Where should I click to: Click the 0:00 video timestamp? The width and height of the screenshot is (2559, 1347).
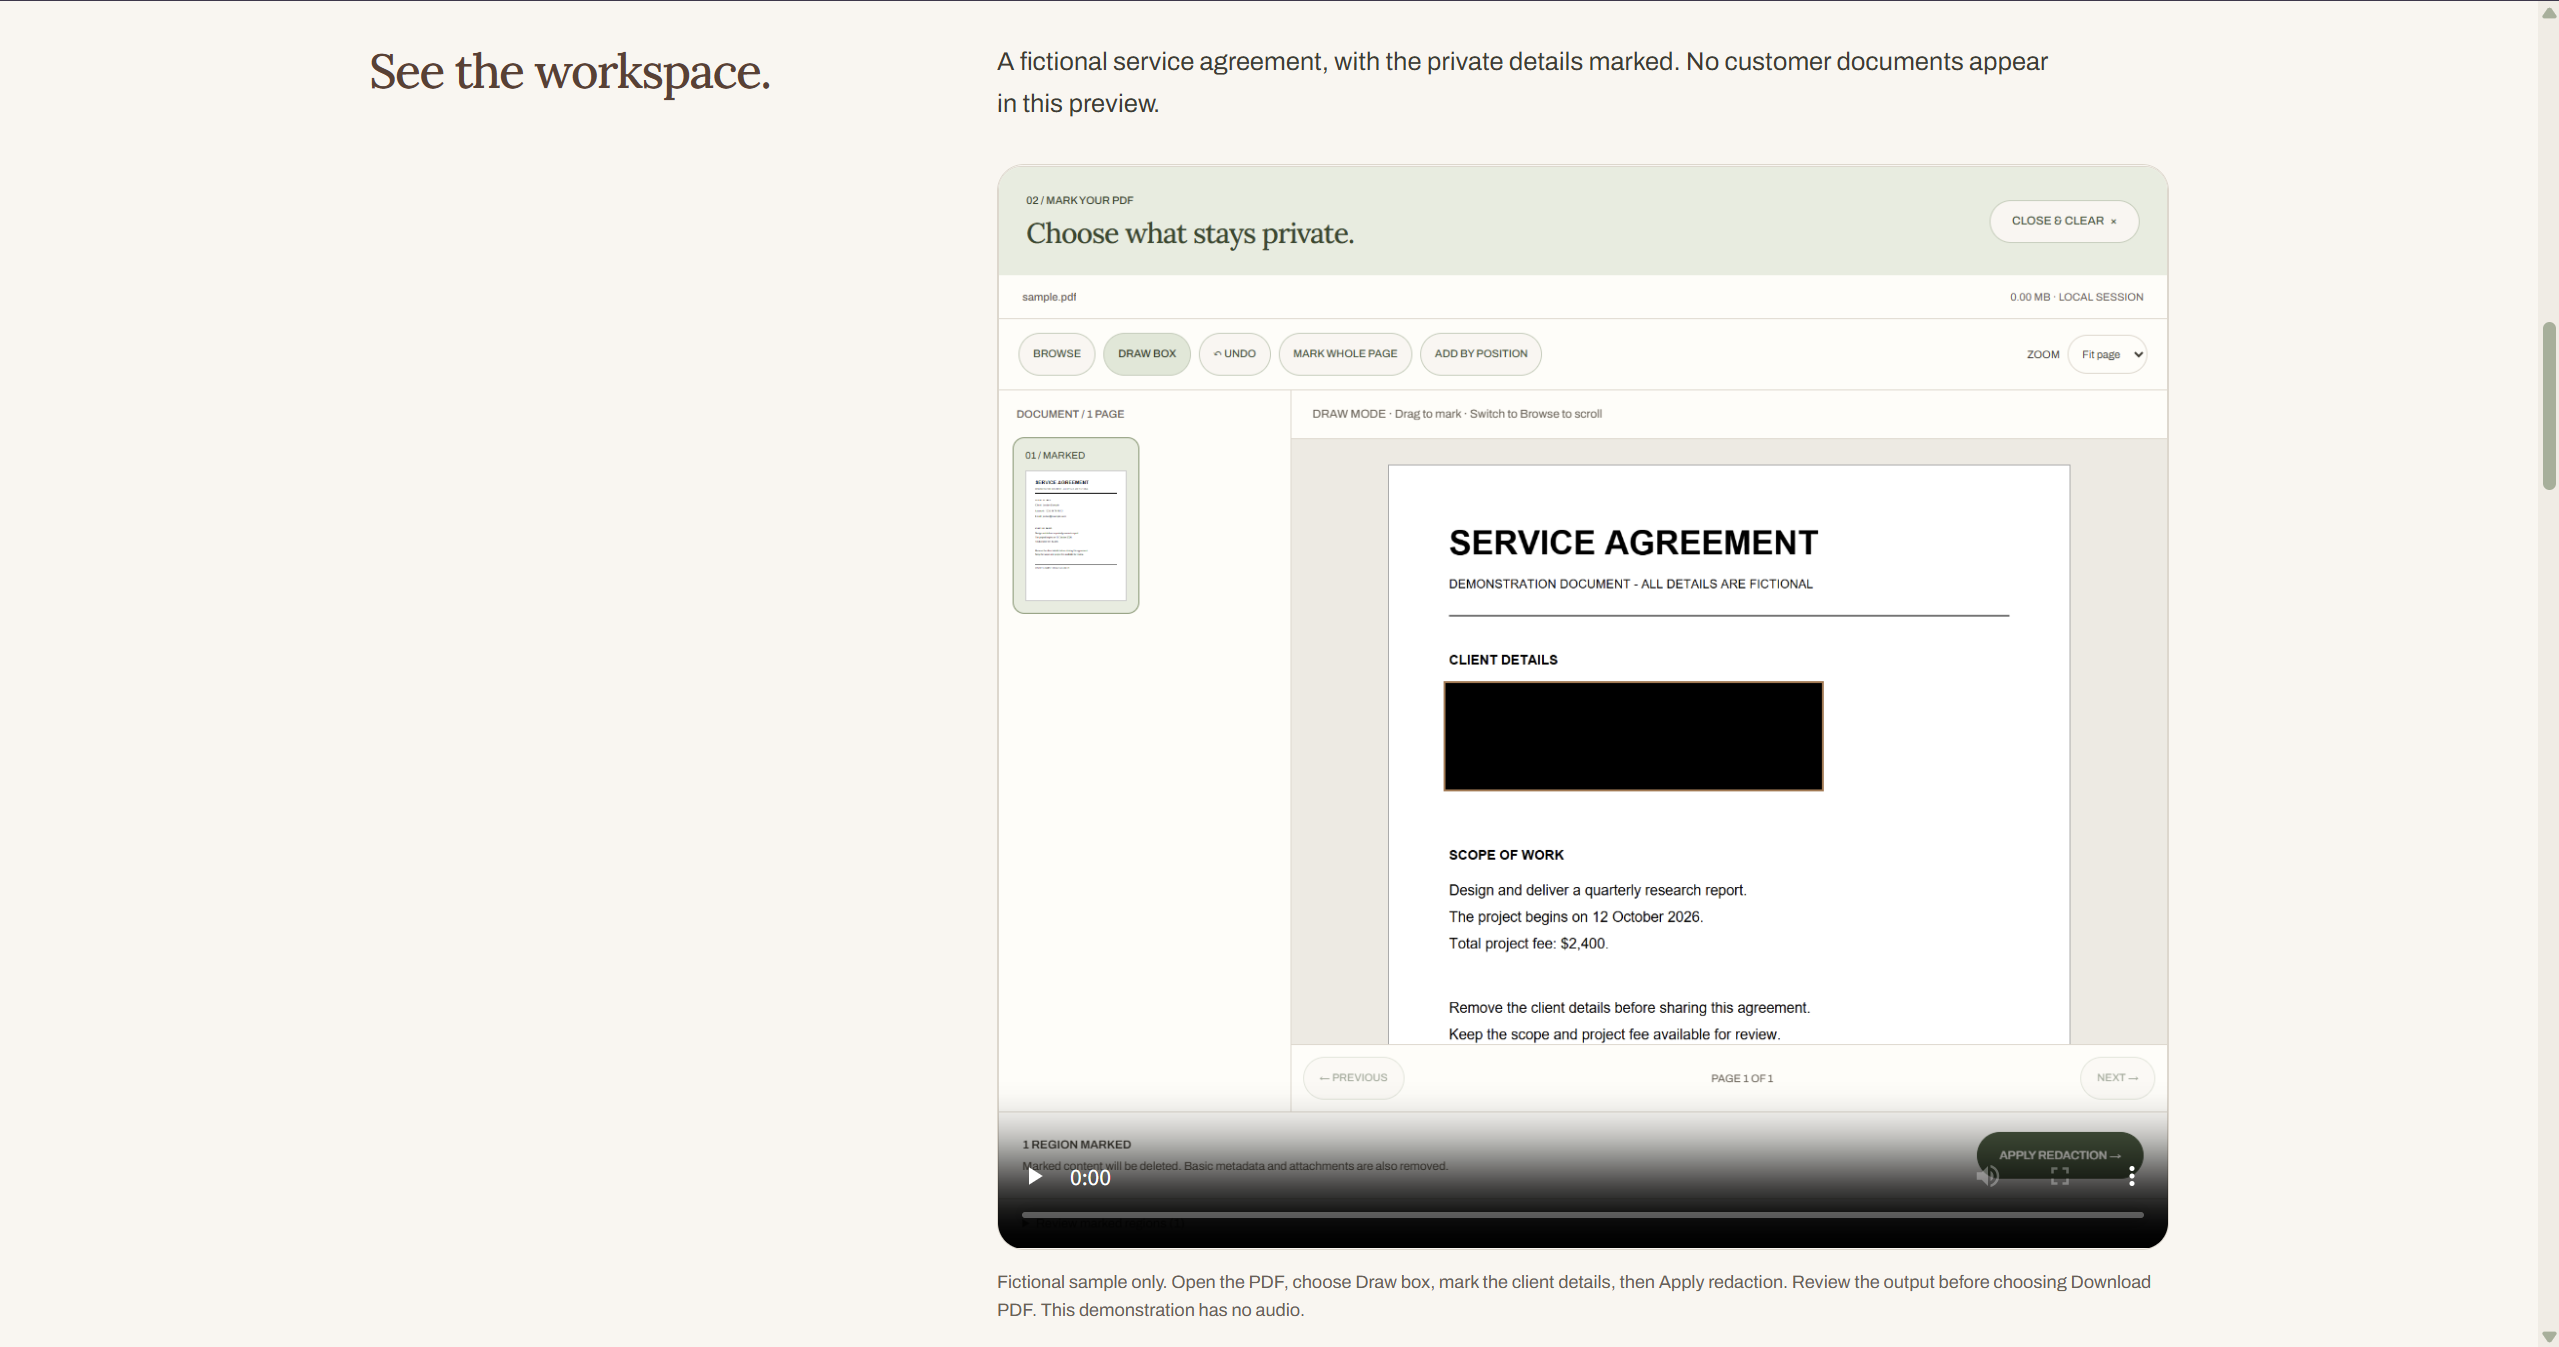point(1090,1178)
